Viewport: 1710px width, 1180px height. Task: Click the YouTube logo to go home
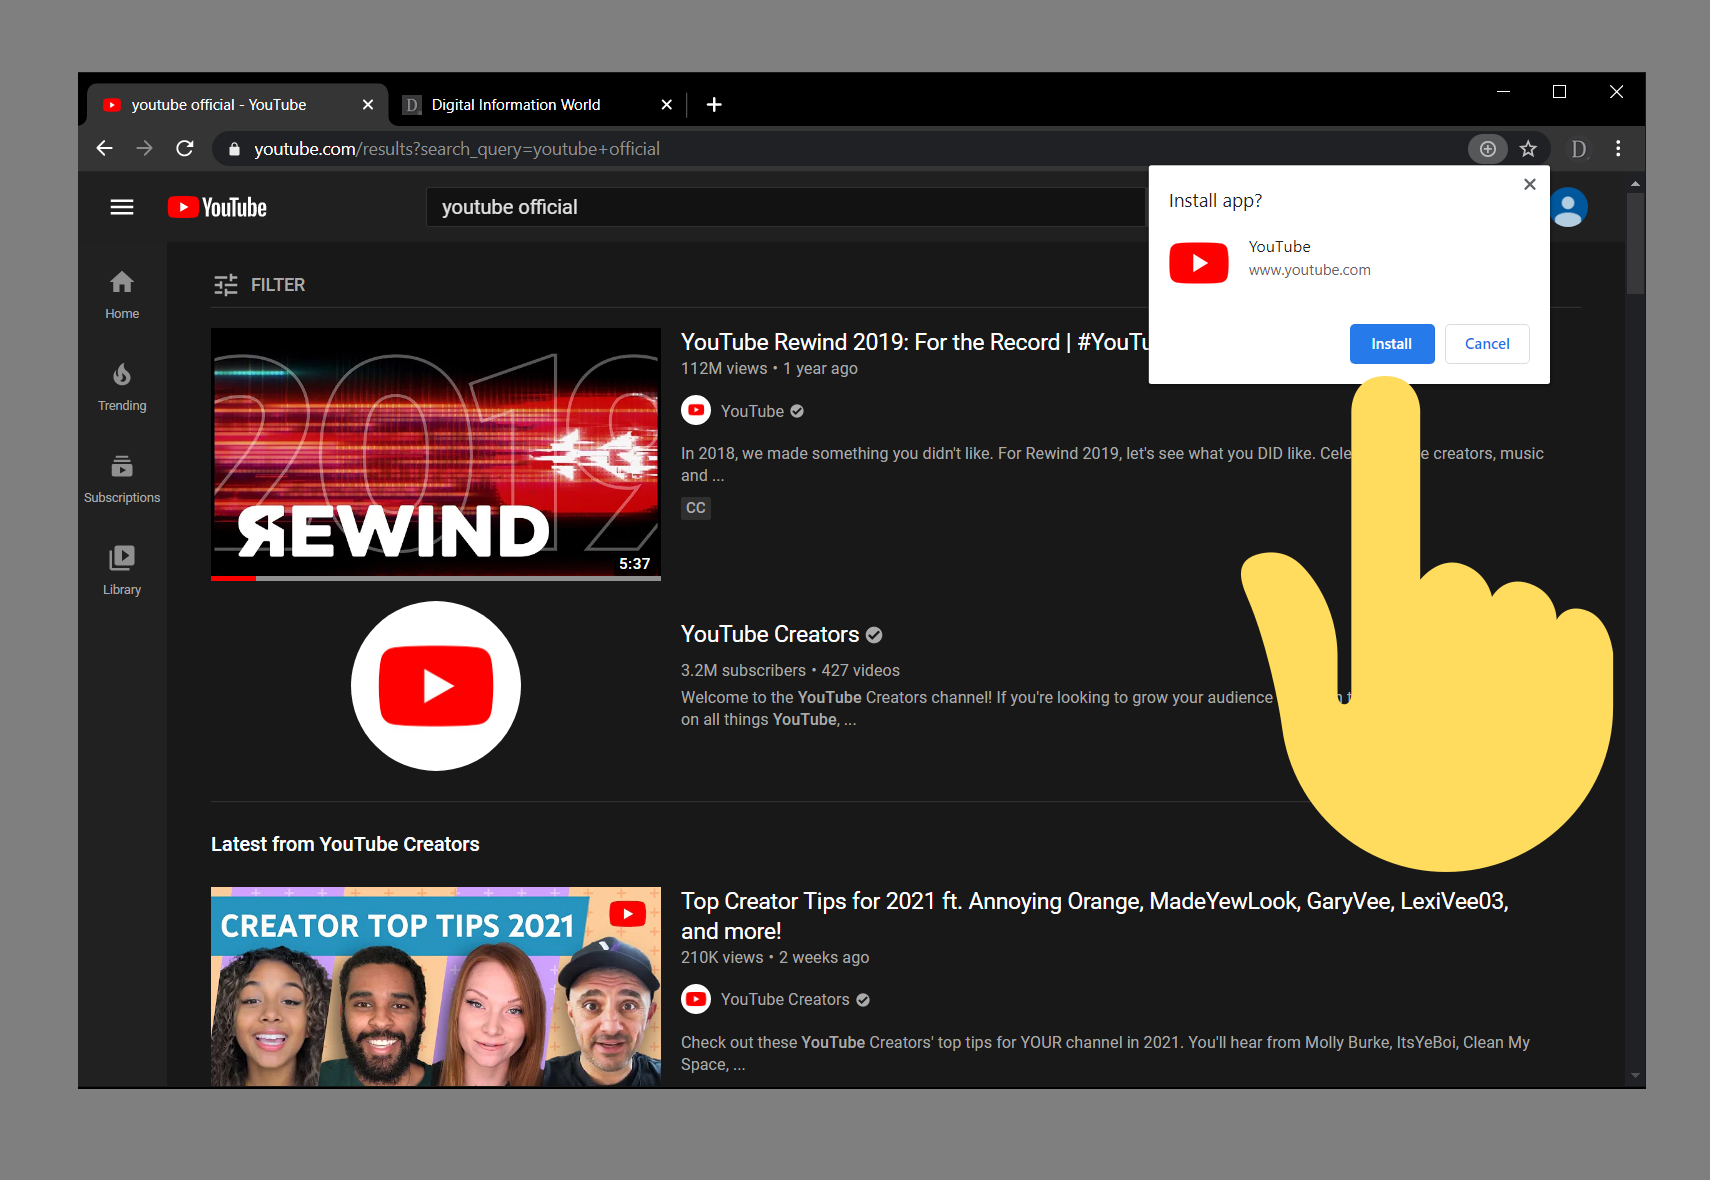point(216,206)
